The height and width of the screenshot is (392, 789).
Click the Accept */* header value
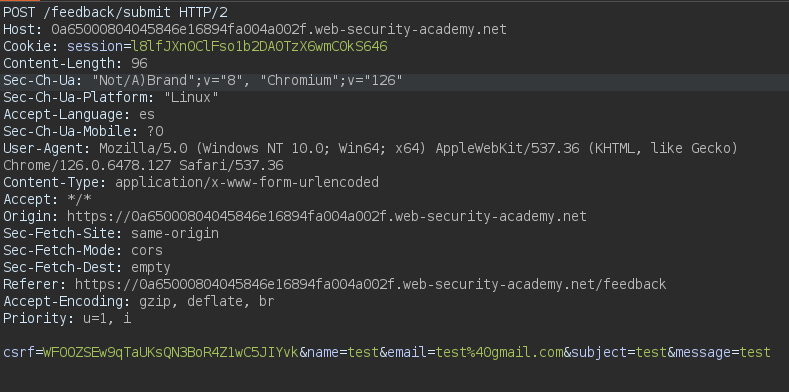click(80, 200)
